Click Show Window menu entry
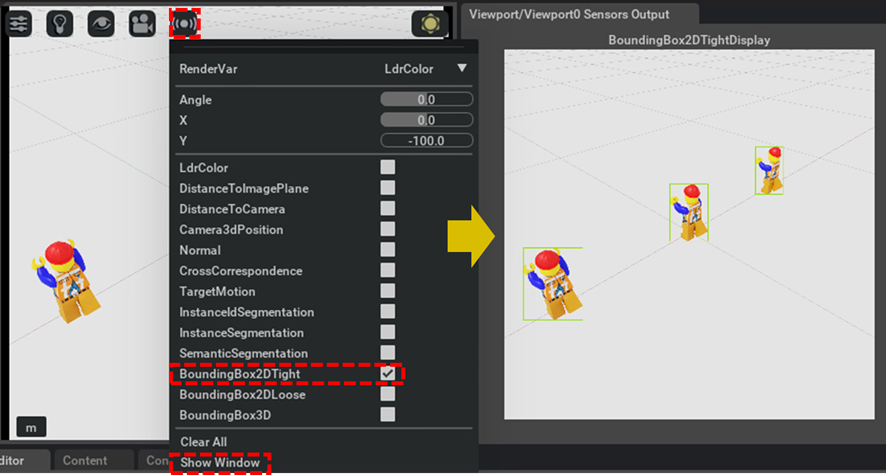 pyautogui.click(x=220, y=463)
